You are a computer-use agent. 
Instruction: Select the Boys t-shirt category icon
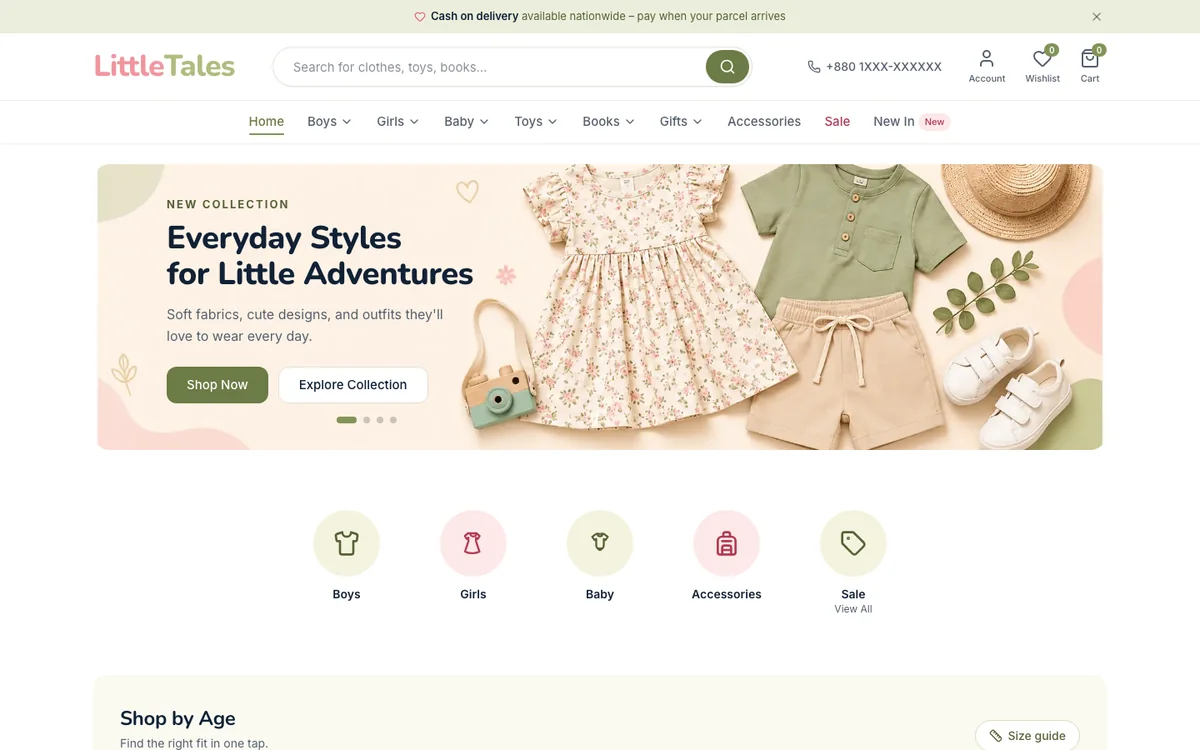tap(346, 543)
